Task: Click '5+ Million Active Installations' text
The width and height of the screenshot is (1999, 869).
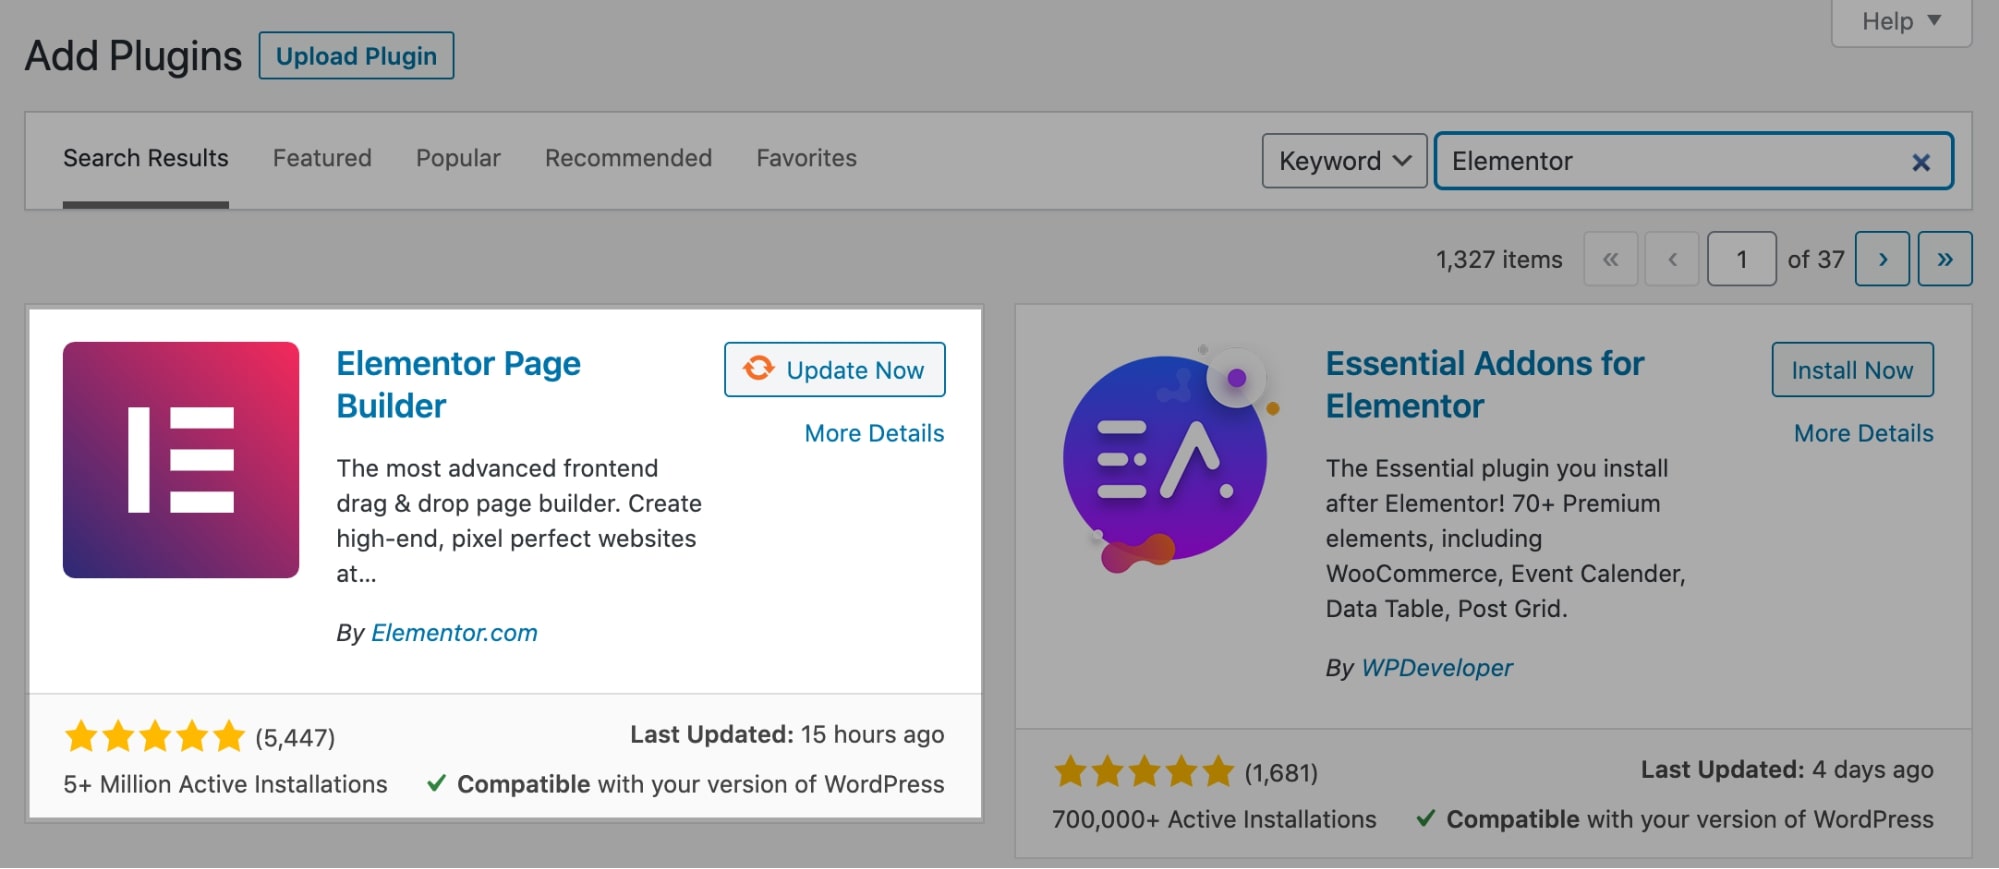Action: coord(225,784)
